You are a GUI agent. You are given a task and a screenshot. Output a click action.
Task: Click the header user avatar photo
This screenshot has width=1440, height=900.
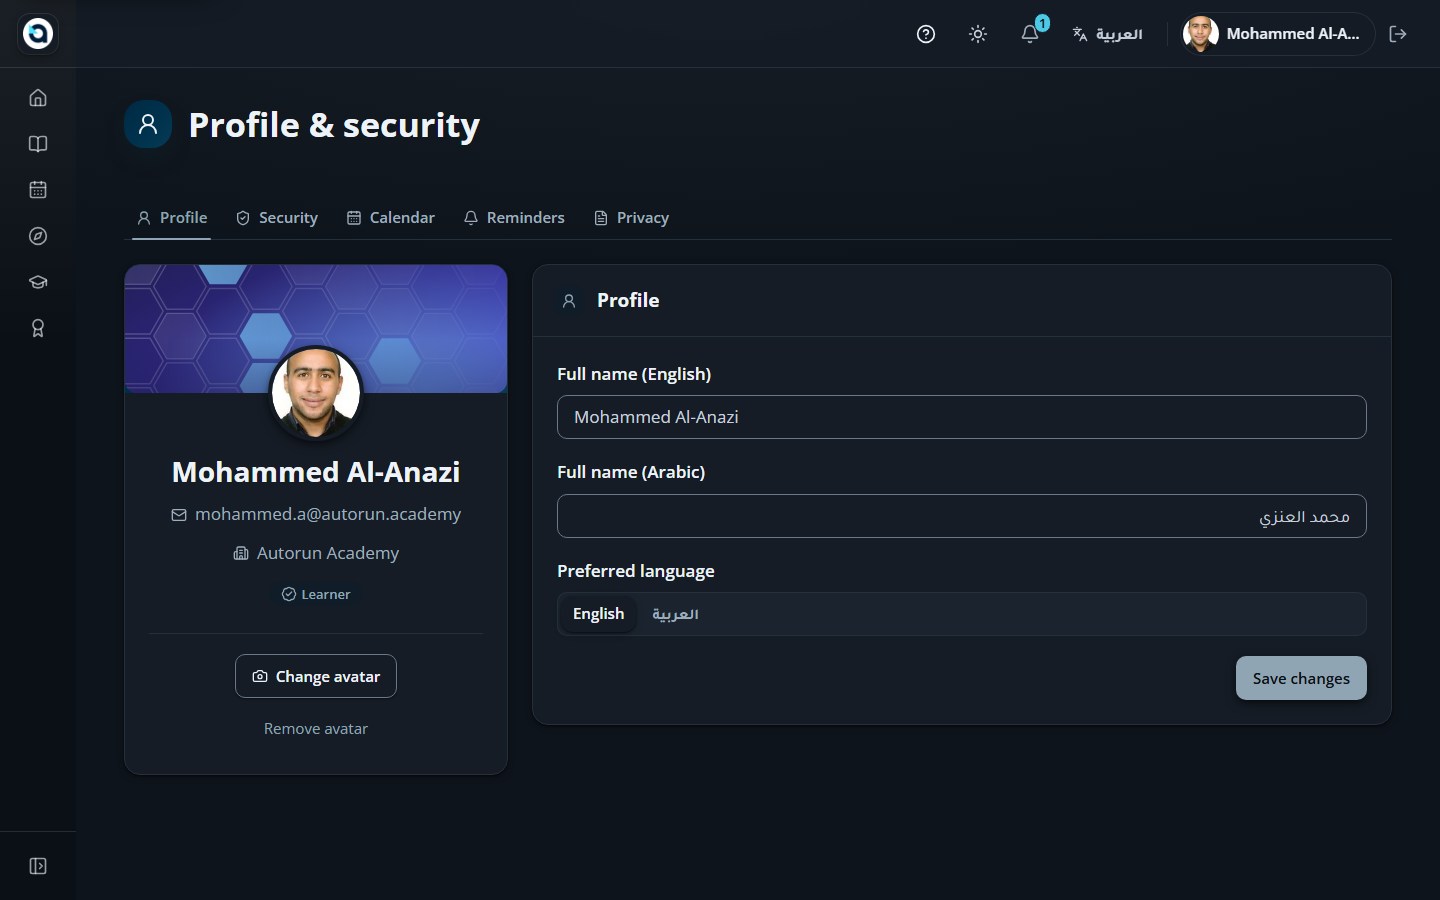1200,34
